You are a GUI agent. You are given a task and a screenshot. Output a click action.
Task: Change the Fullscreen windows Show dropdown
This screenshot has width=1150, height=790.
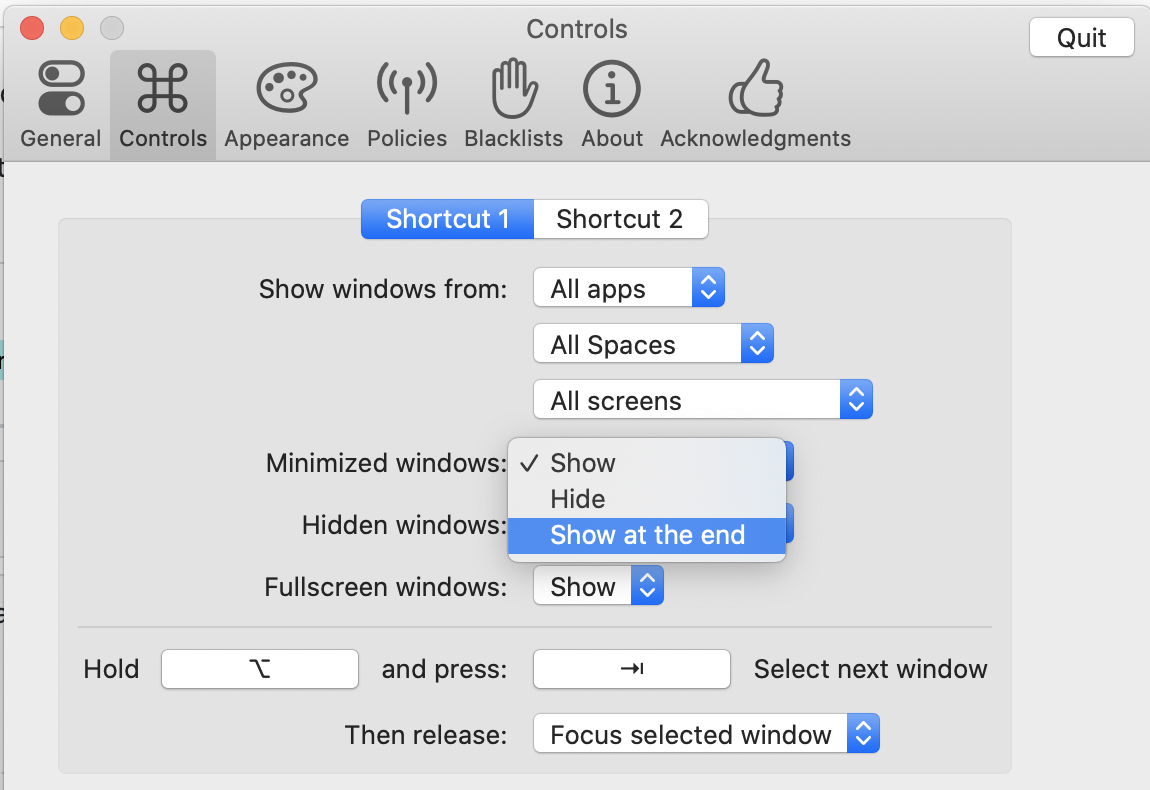[597, 586]
